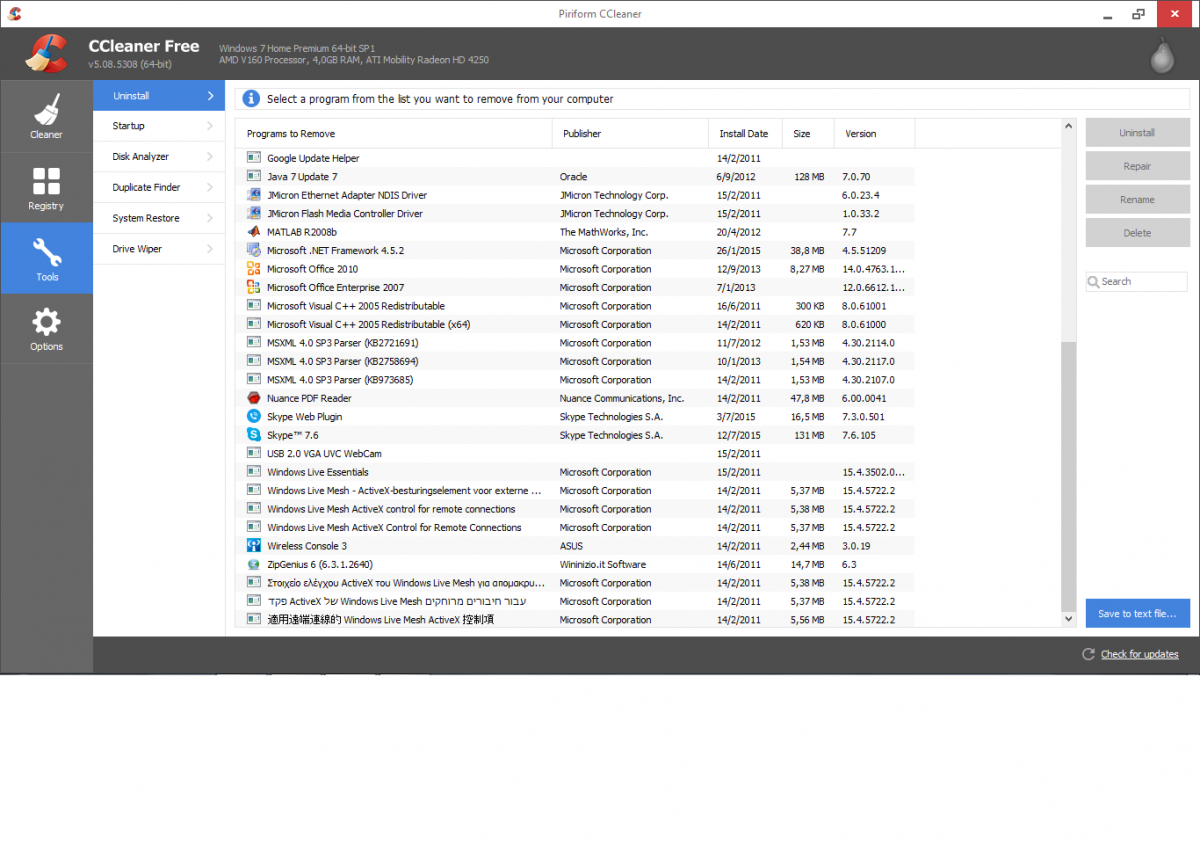This screenshot has height=844, width=1200.
Task: Open the System Restore tab
Action: (159, 218)
